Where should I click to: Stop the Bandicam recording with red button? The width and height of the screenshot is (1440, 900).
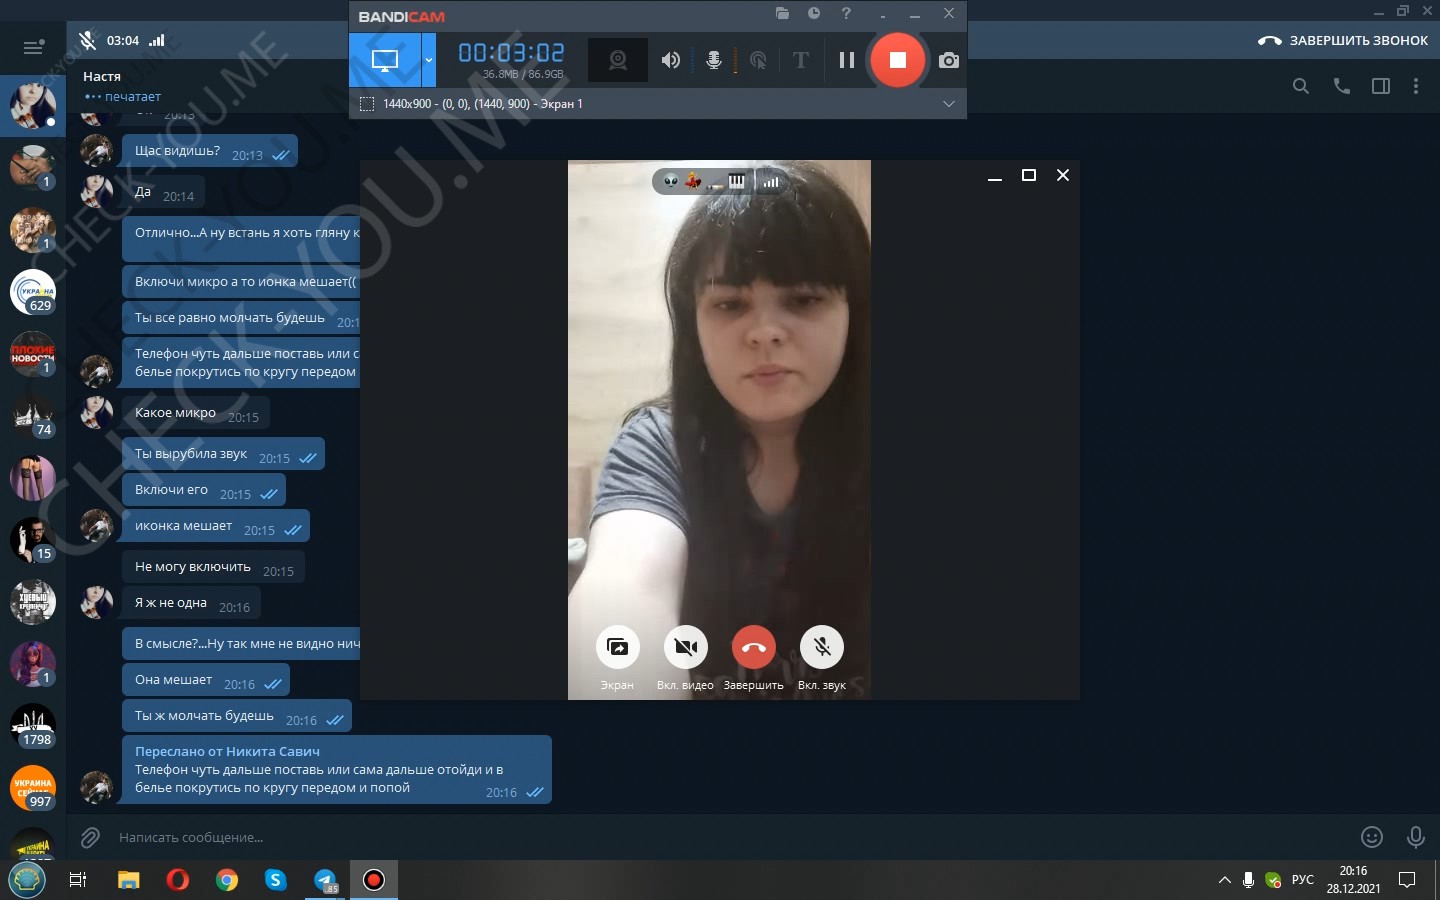pyautogui.click(x=897, y=60)
